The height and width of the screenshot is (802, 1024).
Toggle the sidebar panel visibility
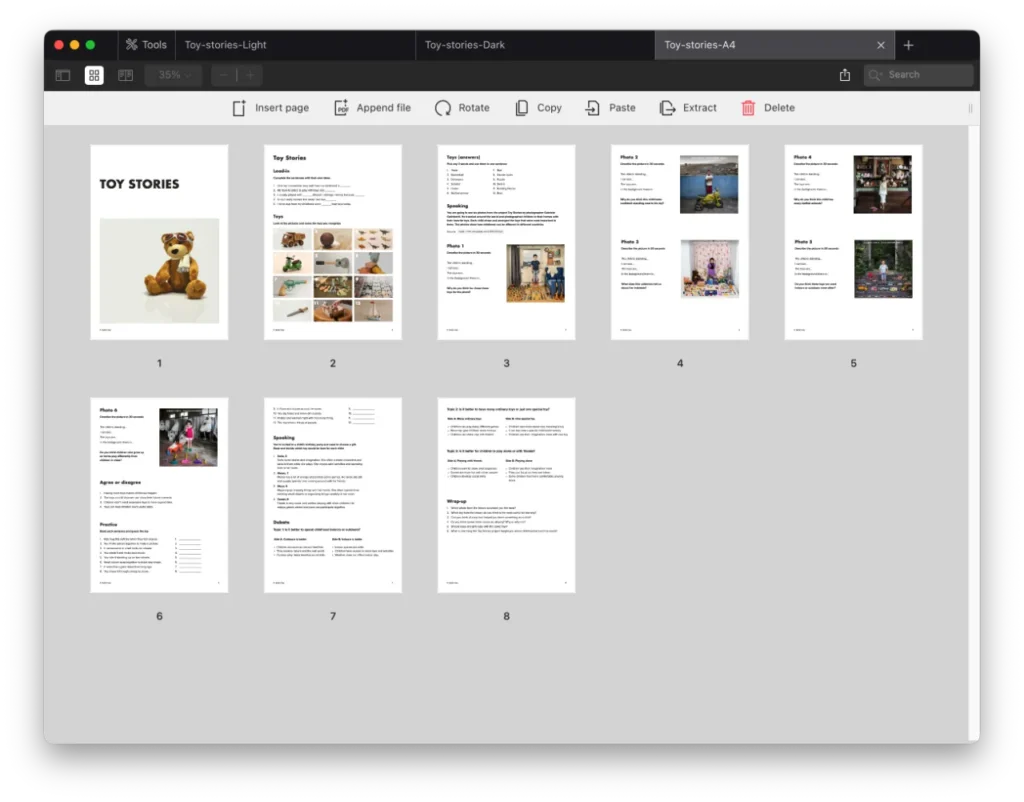(x=62, y=75)
